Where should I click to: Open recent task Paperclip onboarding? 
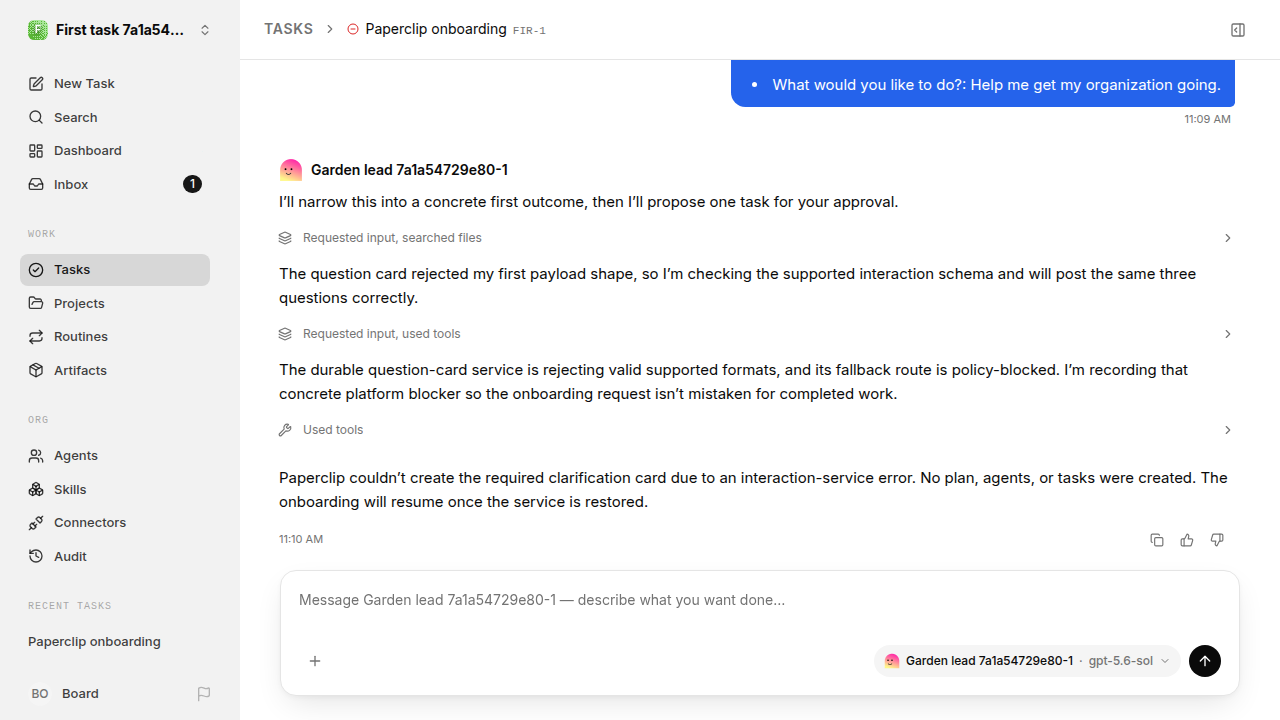click(115, 642)
